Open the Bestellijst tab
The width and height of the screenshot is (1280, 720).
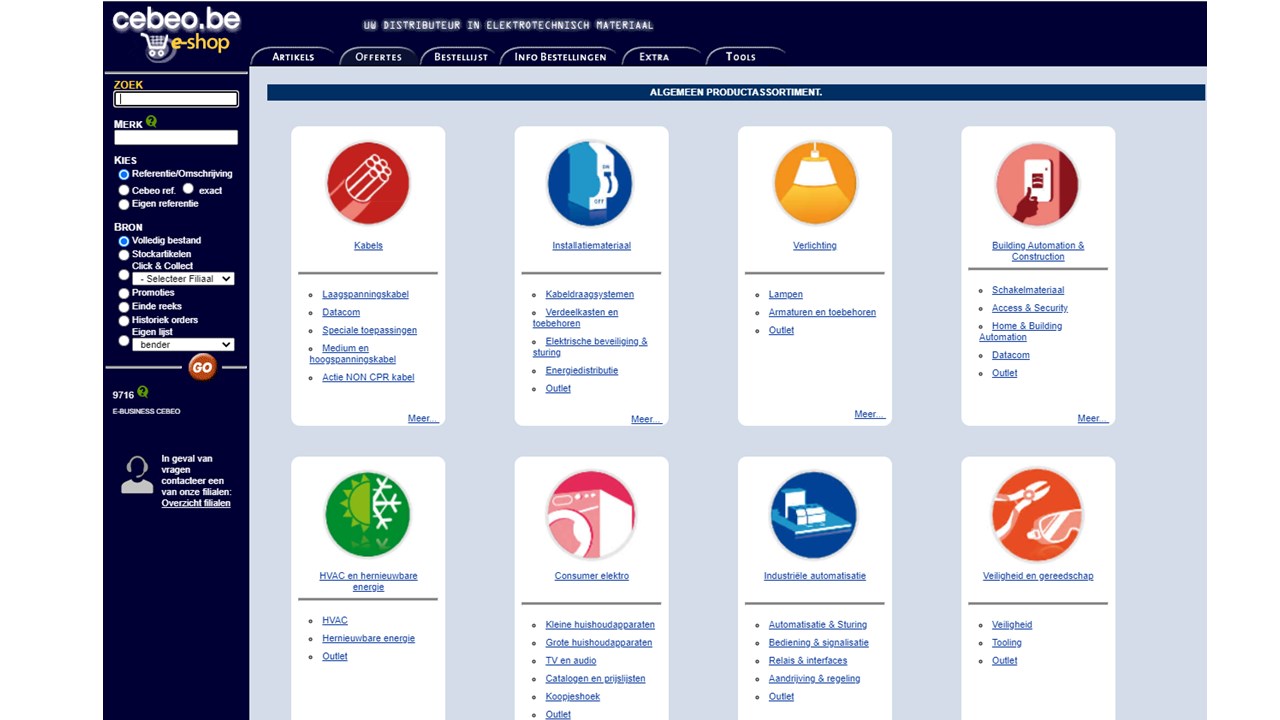click(461, 57)
